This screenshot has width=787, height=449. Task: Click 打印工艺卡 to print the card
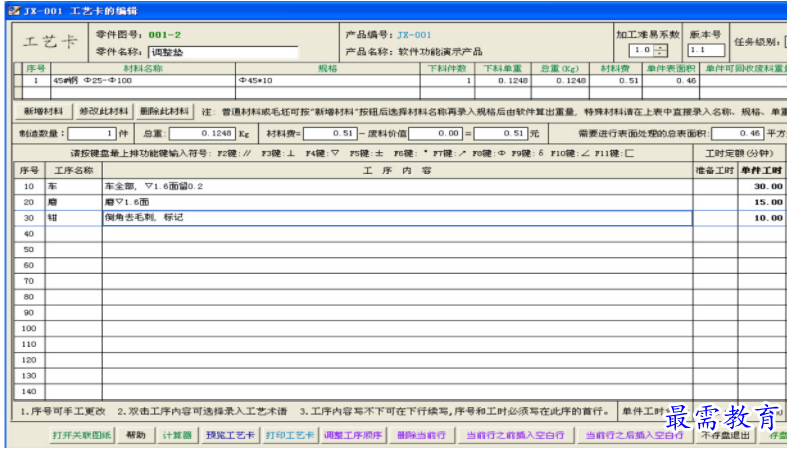290,435
